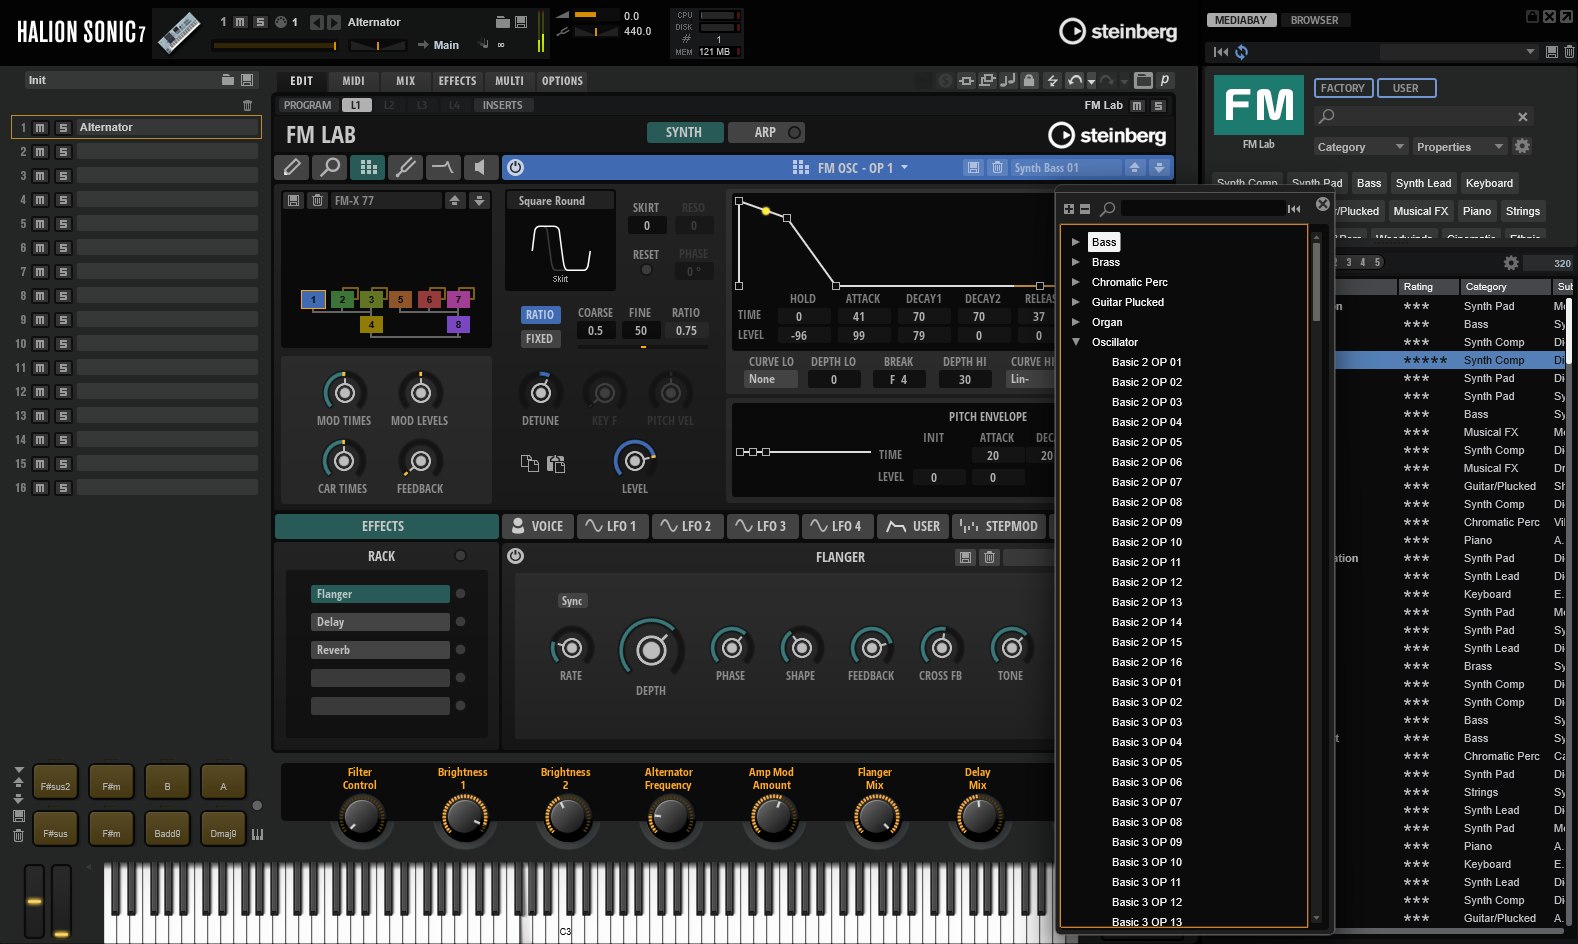Click the USER filter button in MediaBay

(1406, 88)
